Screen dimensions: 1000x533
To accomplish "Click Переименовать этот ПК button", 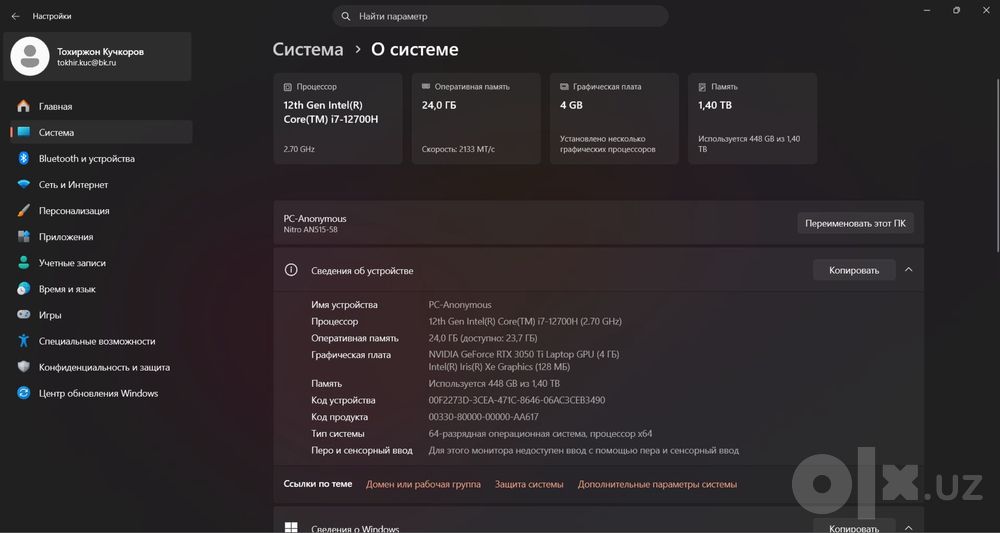I will click(x=855, y=223).
